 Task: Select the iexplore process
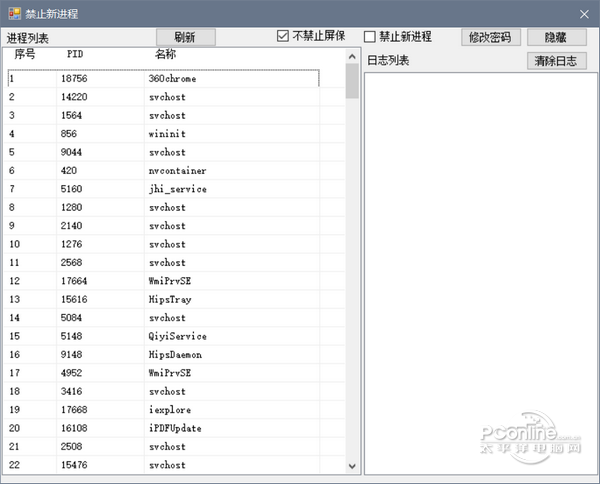tap(163, 409)
